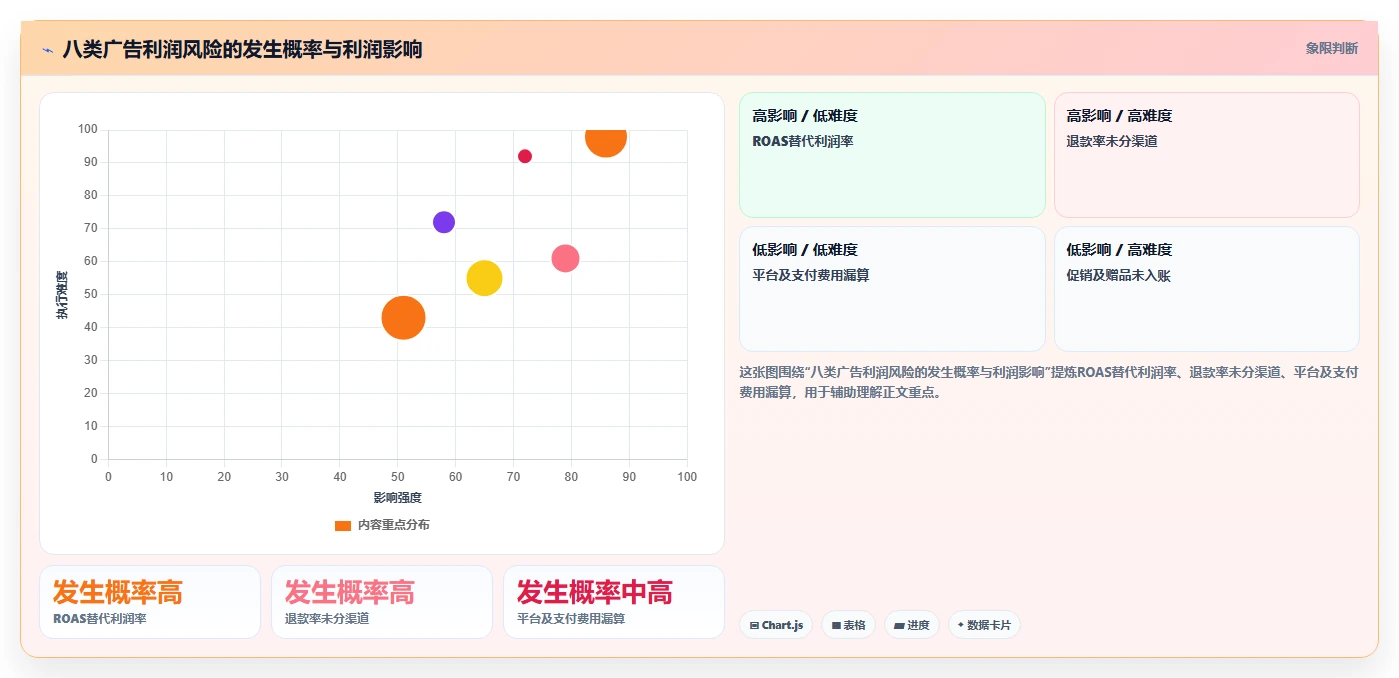Click the pink 发生概率高 card for 退款率未分渠道

tap(382, 602)
